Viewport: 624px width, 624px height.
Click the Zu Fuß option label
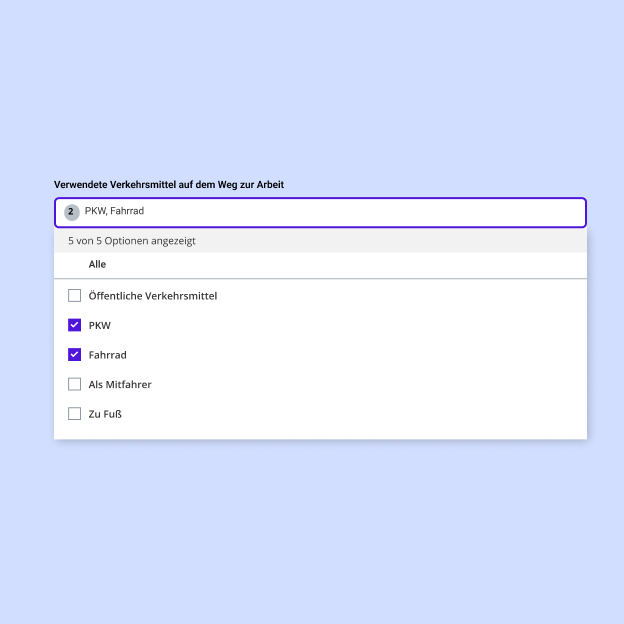point(105,414)
